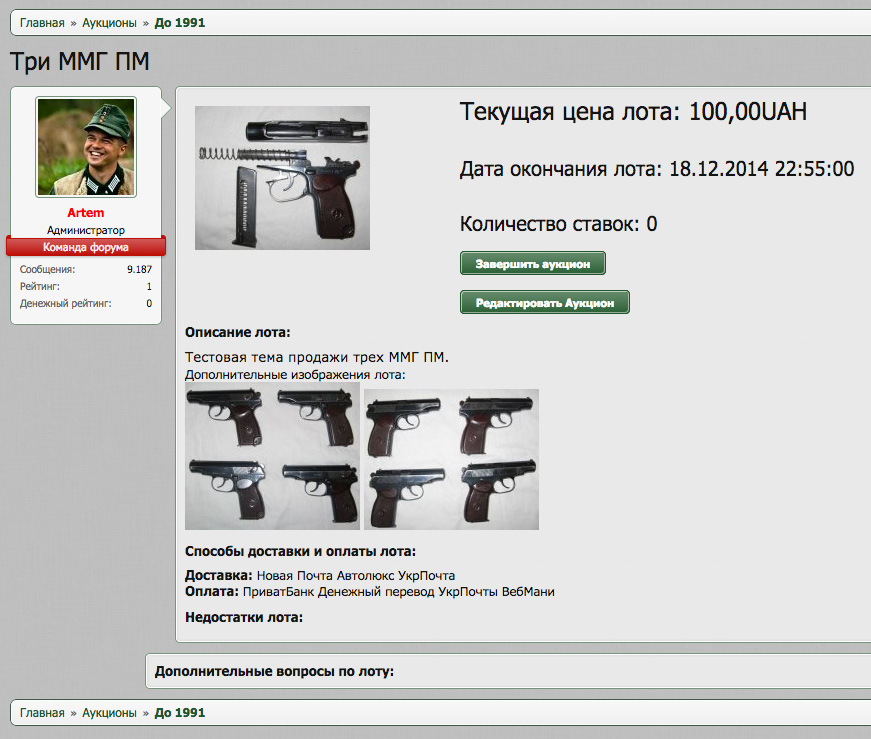This screenshot has width=871, height=739.
Task: Go to До 1991 category in top breadcrumb
Action: (x=179, y=23)
